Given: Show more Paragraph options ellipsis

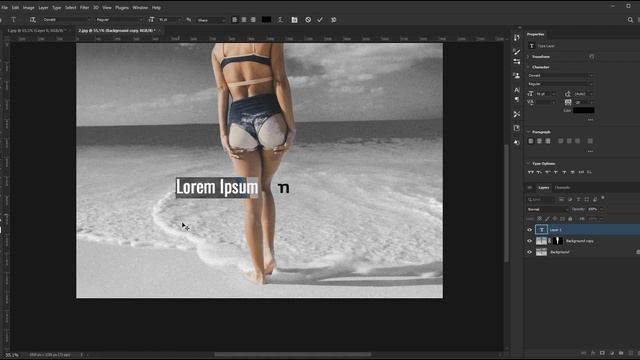Looking at the screenshot, I should pyautogui.click(x=590, y=151).
